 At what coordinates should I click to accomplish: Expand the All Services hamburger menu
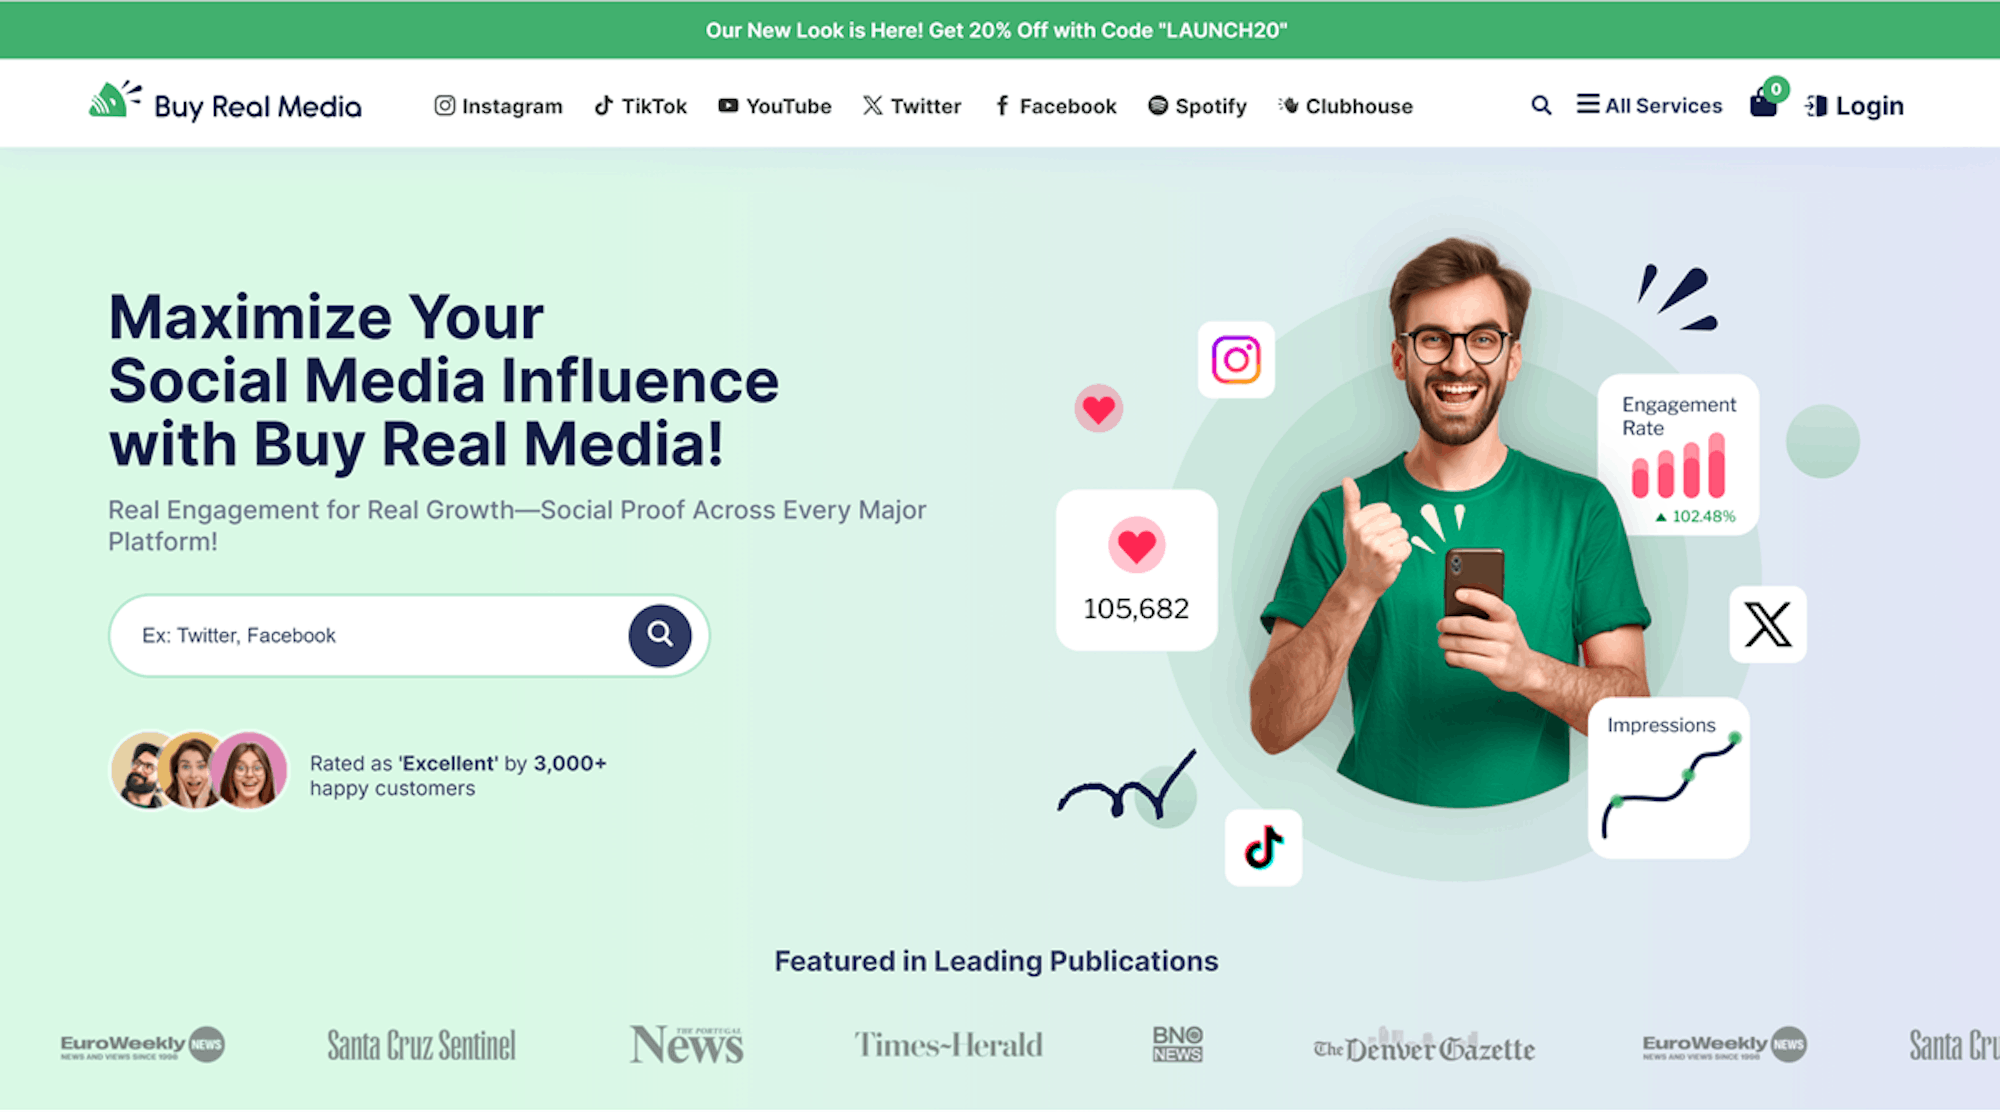click(1649, 105)
